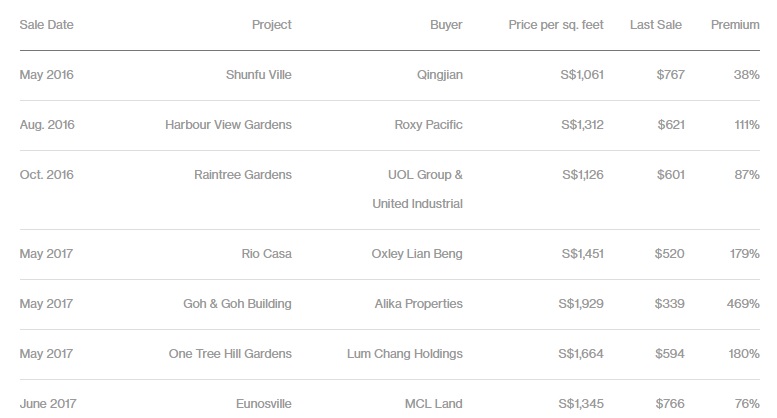Screen dimensions: 777x418
Task: Click the Roxy Pacific buyer name
Action: point(429,125)
